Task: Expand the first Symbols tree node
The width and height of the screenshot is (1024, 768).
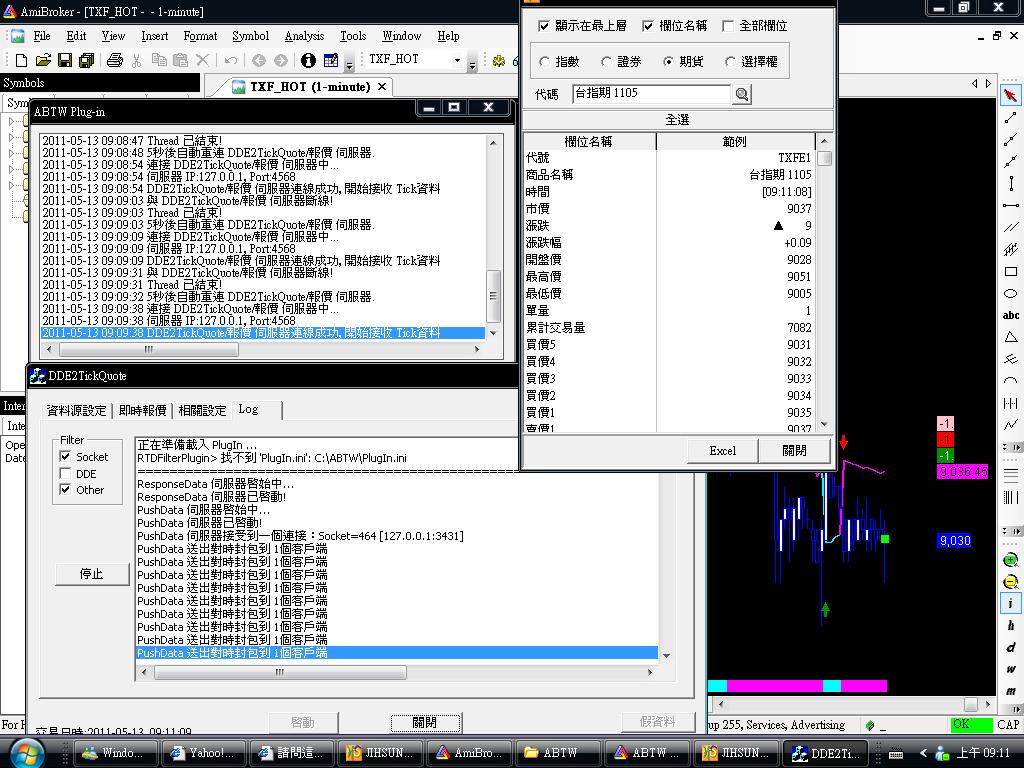Action: coord(11,121)
